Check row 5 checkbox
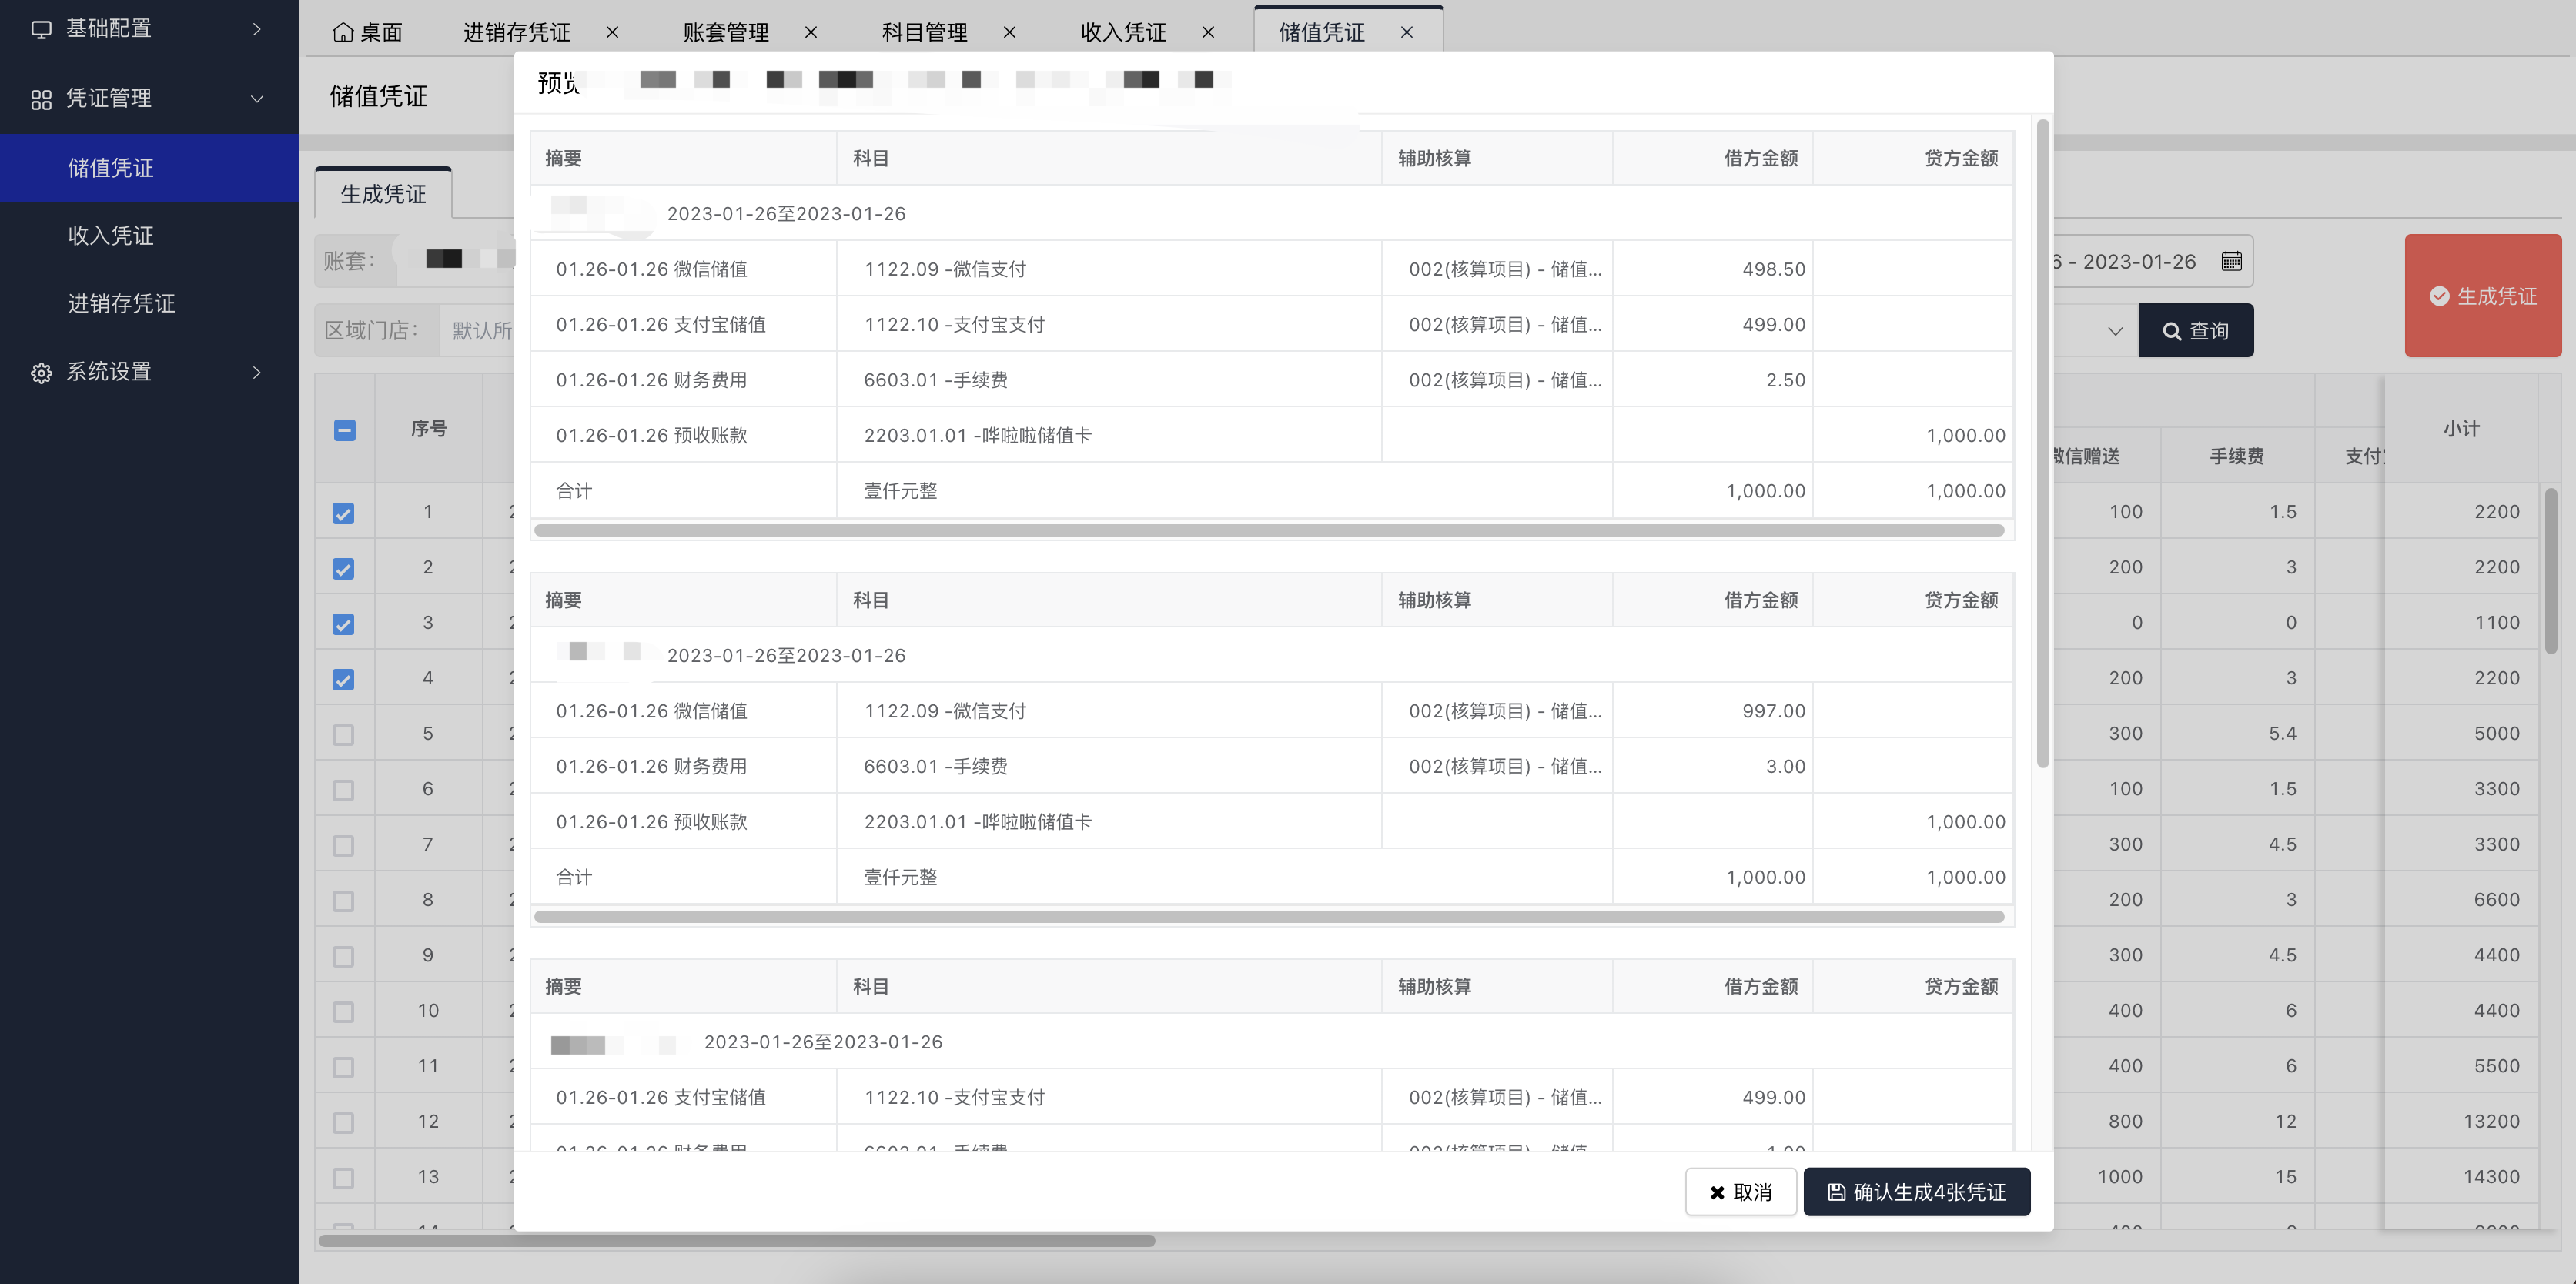Viewport: 2576px width, 1284px height. point(343,735)
